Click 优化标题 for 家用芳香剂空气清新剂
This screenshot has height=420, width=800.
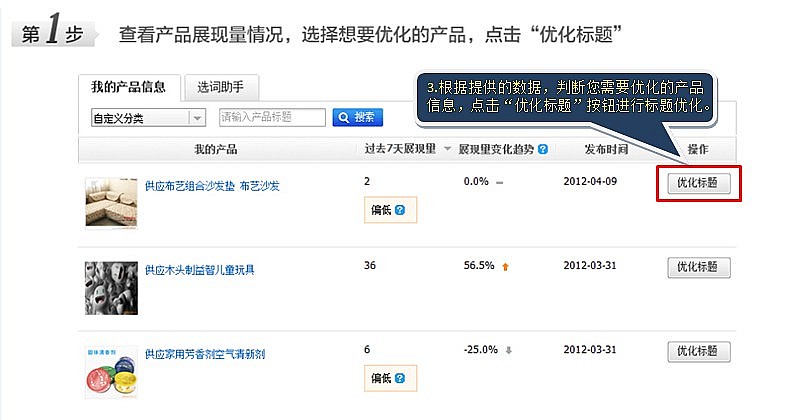click(698, 352)
